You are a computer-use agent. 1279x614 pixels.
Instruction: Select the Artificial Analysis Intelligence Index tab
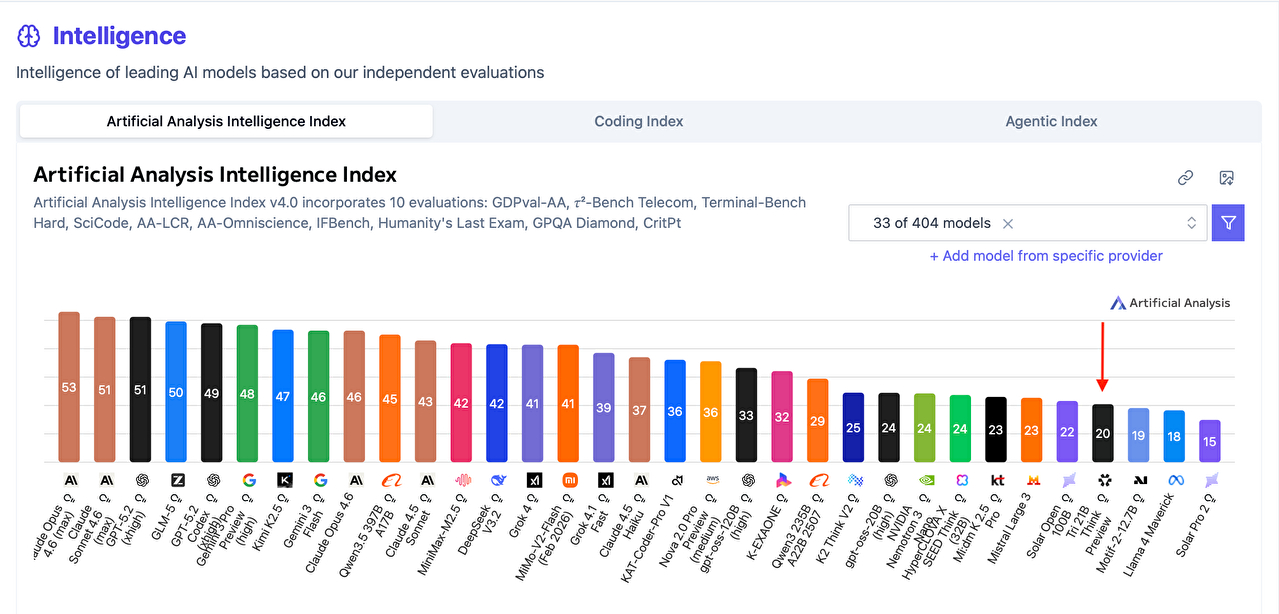pos(226,121)
